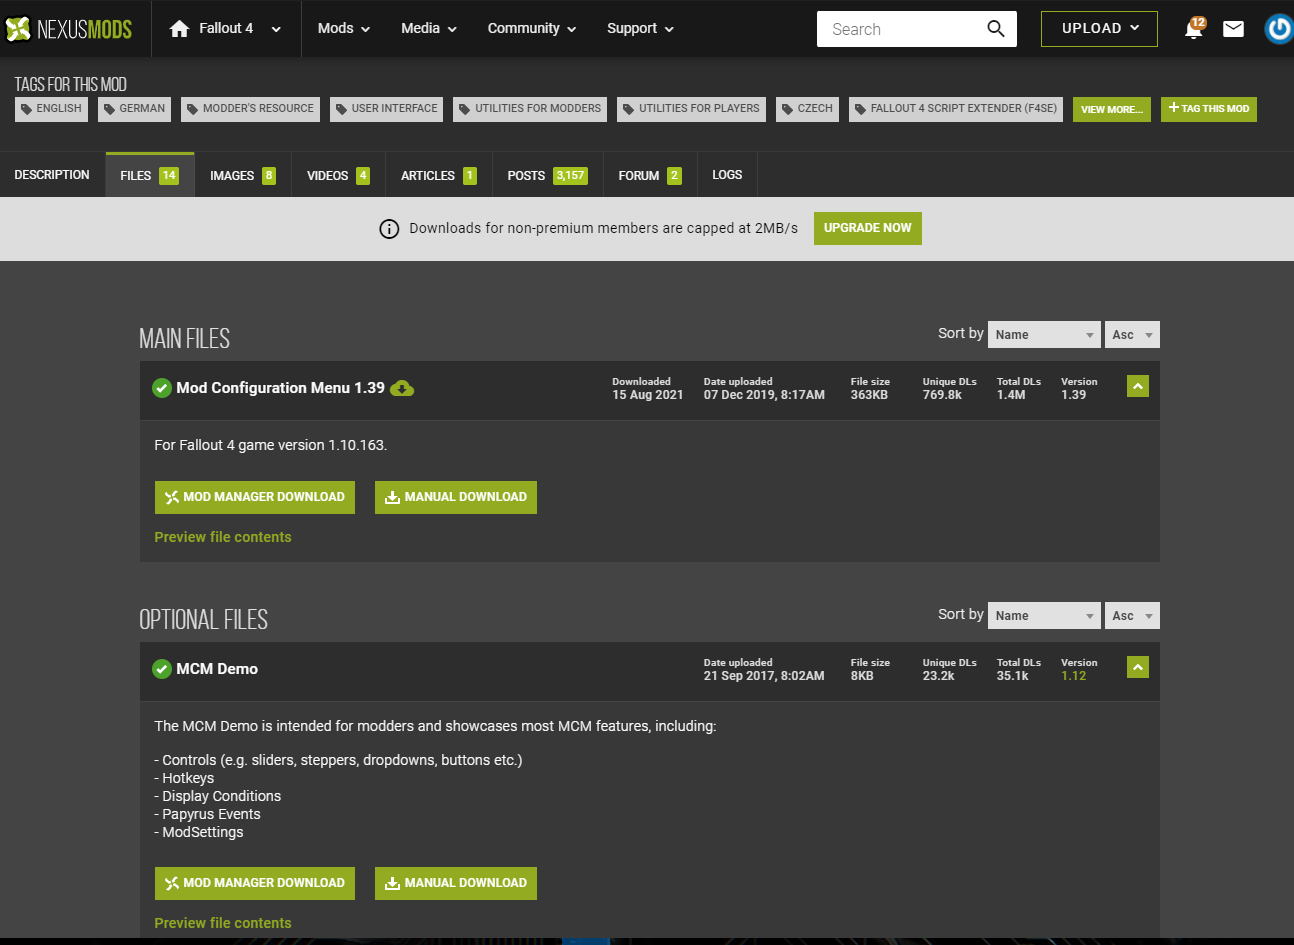Click the cloud download icon next to 1.39
1294x945 pixels.
point(402,388)
